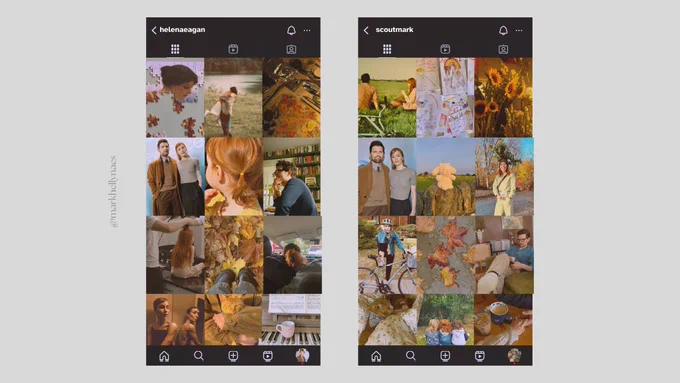The width and height of the screenshot is (680, 383).
Task: Select tagged photos tab on scoutmark
Action: click(x=503, y=49)
